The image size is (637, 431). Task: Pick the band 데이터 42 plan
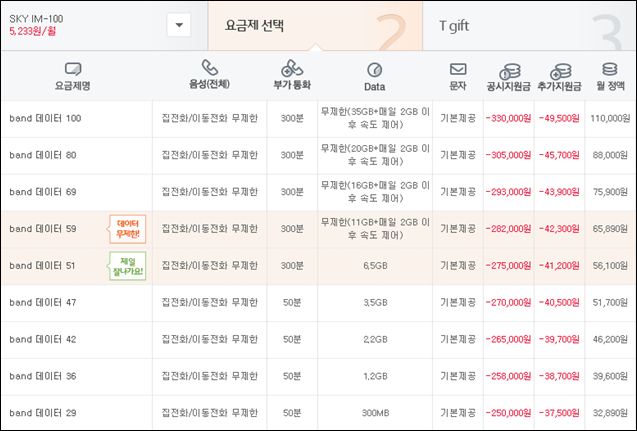point(318,340)
